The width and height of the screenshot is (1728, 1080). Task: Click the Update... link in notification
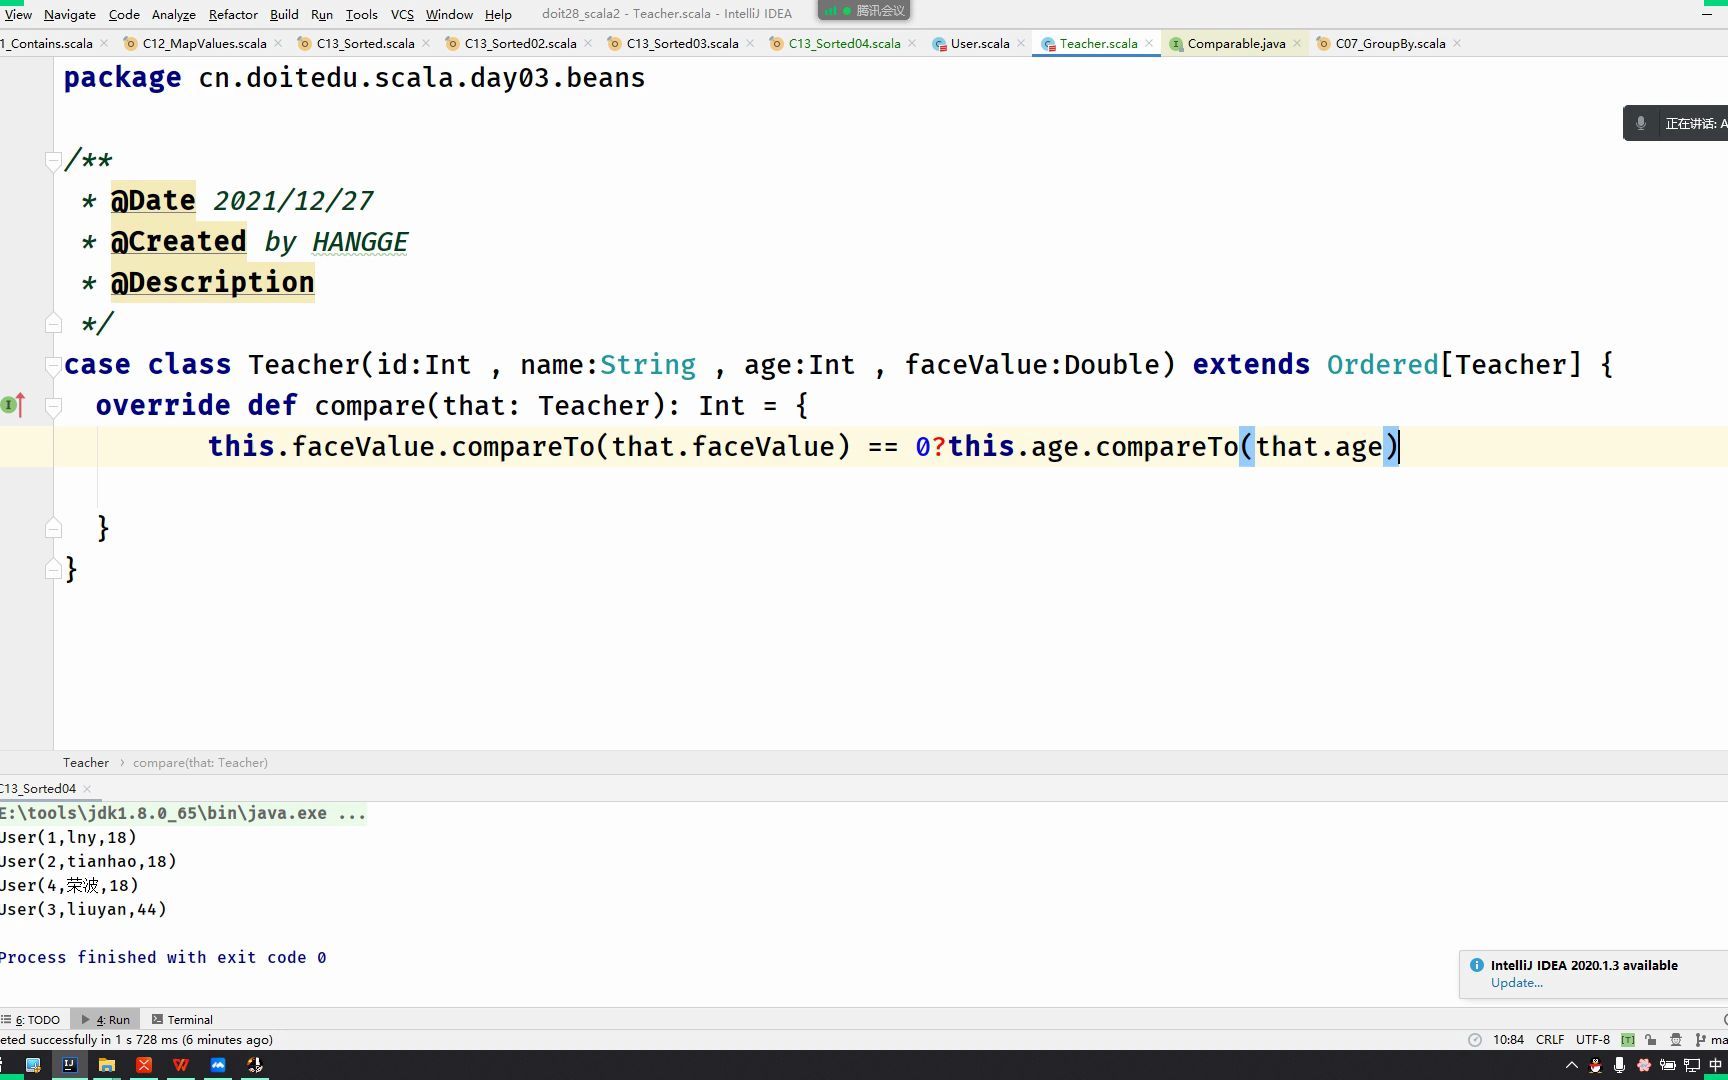click(x=1516, y=983)
